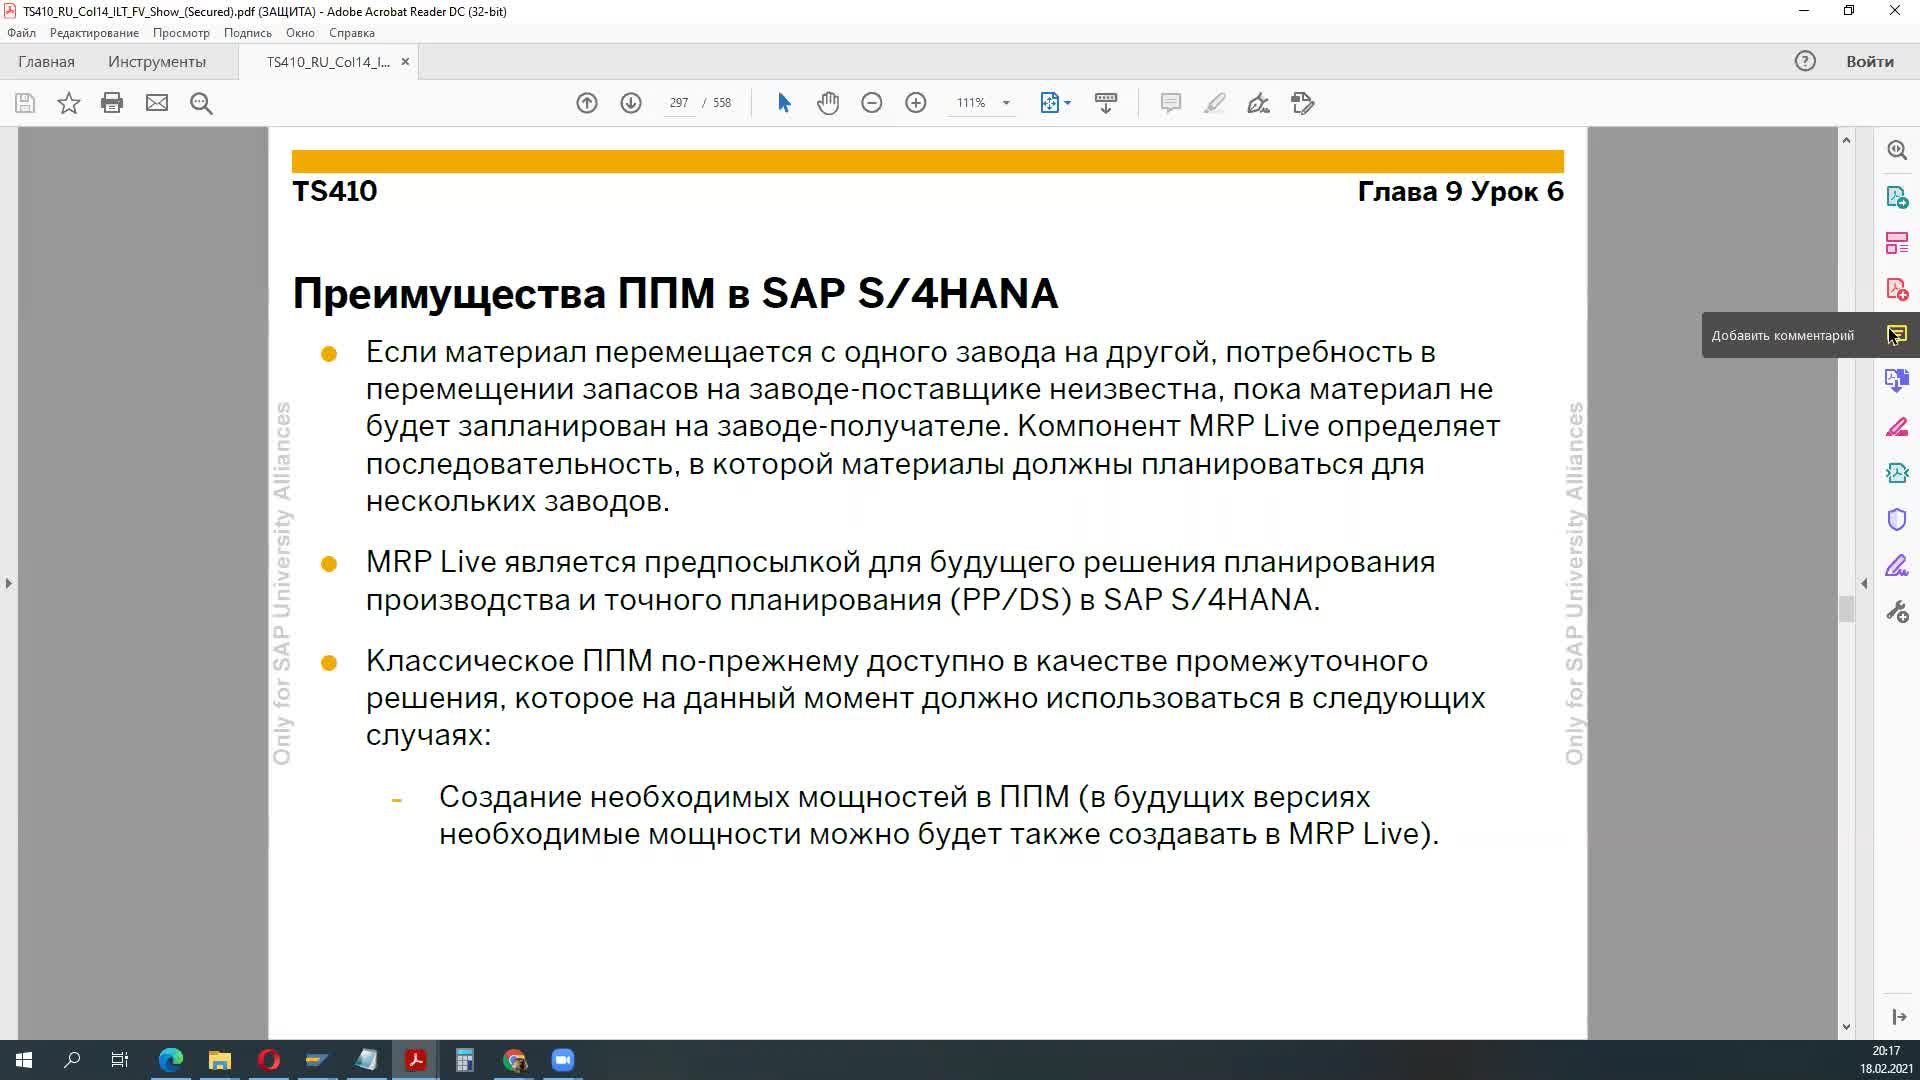This screenshot has height=1080, width=1920.
Task: Open the Справка menu
Action: [x=352, y=33]
